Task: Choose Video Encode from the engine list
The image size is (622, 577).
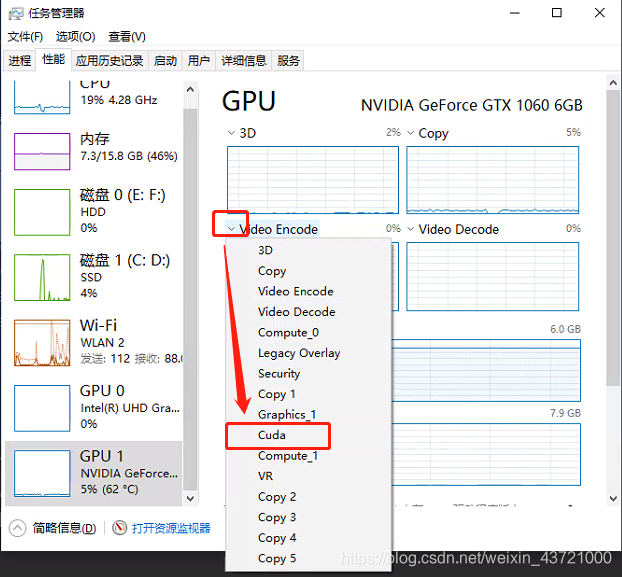Action: (308, 291)
